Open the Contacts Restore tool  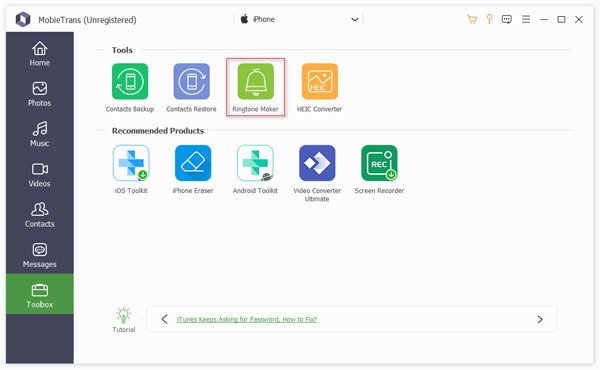[191, 81]
